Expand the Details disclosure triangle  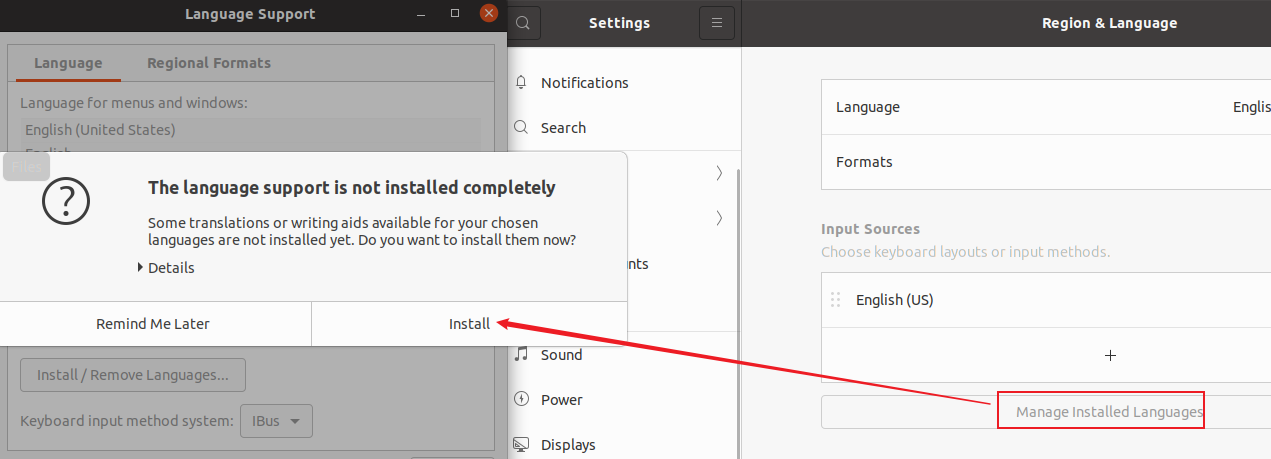click(x=140, y=268)
